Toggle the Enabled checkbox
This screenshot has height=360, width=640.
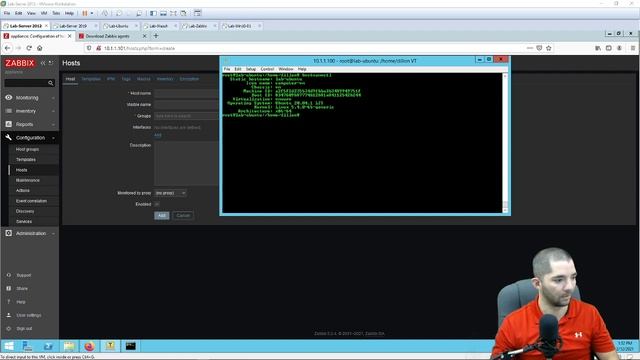coord(157,204)
